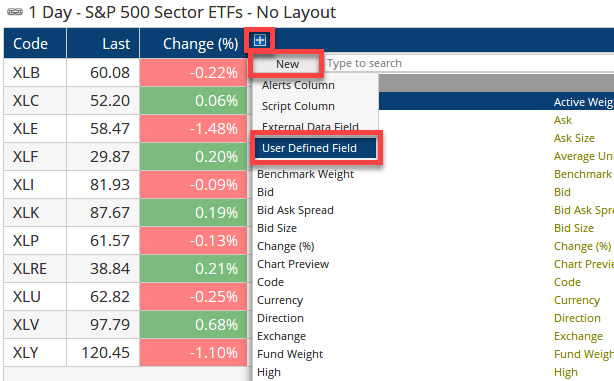Click the chain link icon beside title
The image size is (614, 381).
point(15,12)
